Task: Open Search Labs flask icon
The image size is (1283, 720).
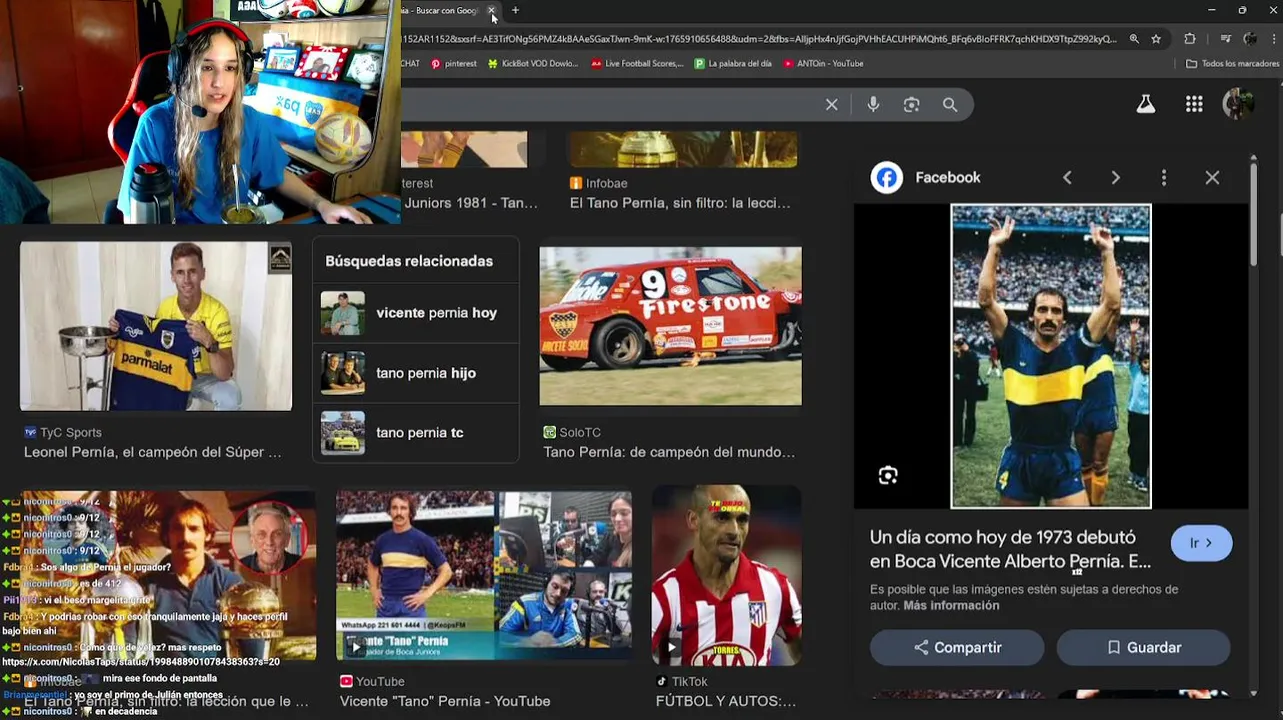Action: [x=1145, y=104]
